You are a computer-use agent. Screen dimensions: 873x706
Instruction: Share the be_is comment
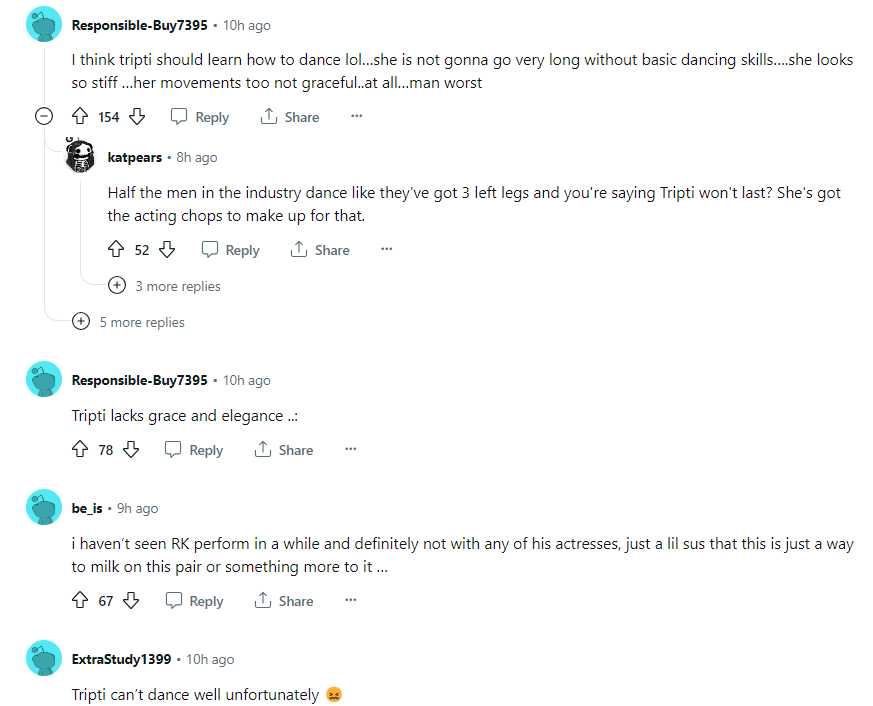284,601
